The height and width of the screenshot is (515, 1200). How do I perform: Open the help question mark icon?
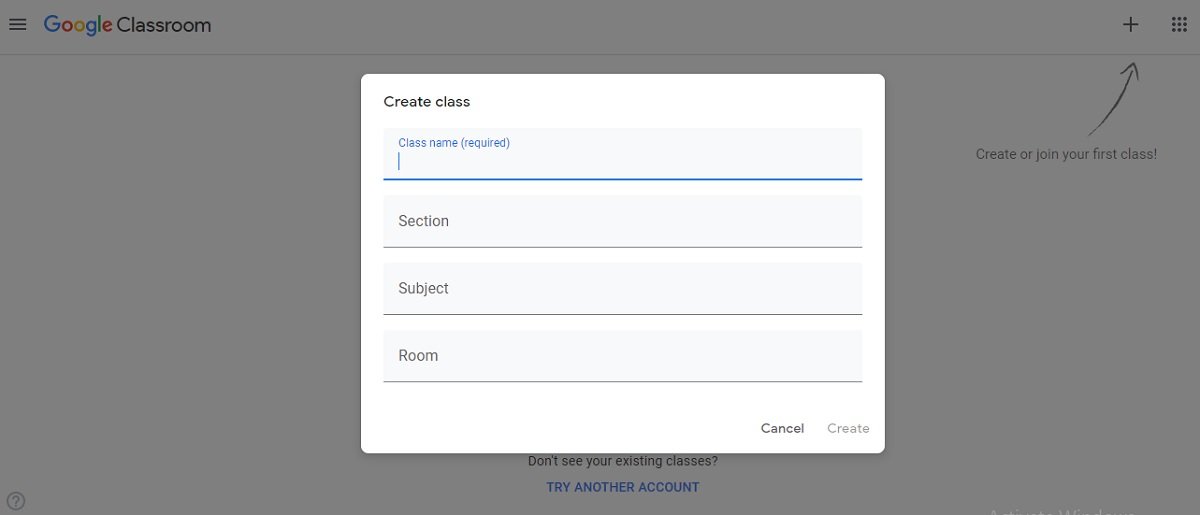[x=16, y=501]
